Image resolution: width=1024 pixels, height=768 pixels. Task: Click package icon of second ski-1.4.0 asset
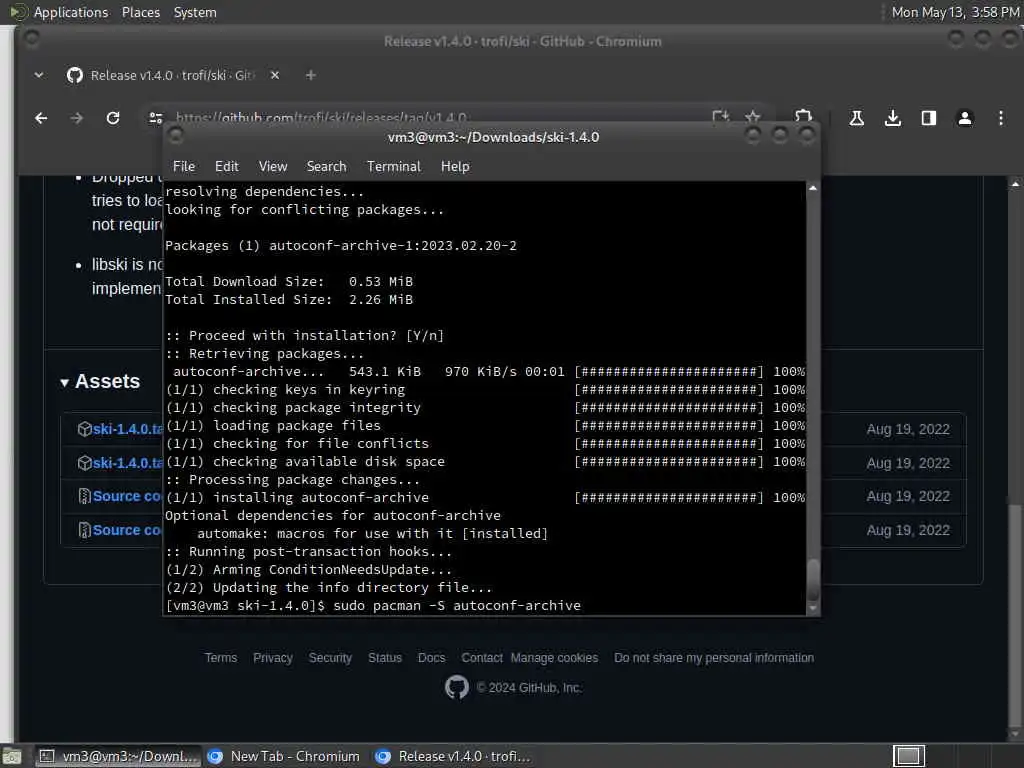point(84,463)
